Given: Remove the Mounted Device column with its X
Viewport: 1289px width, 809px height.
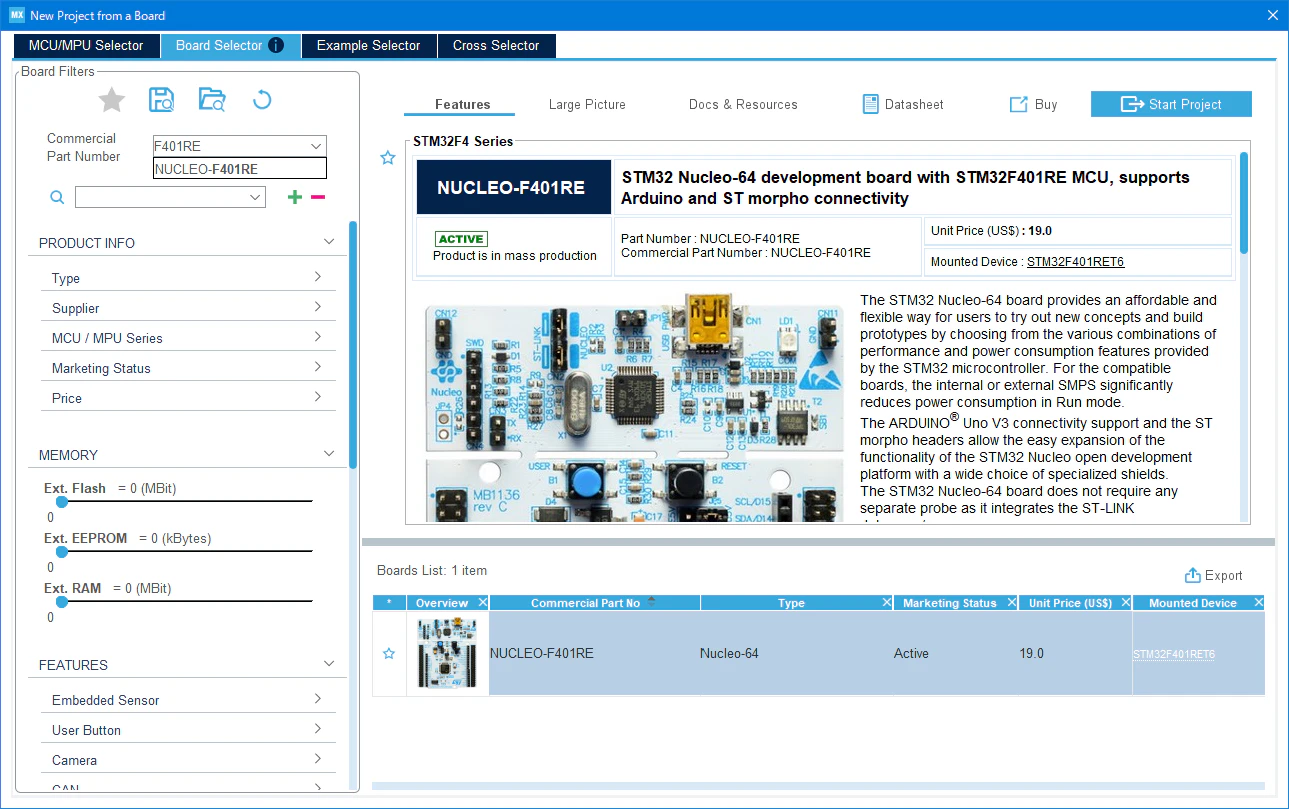Looking at the screenshot, I should [x=1258, y=603].
